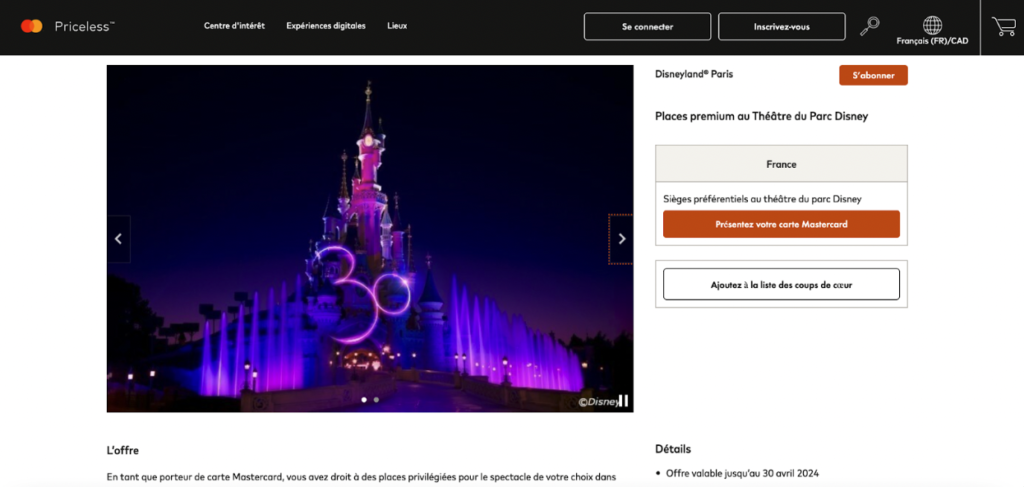Open Français (FR)/CAD language selector
1024x487 pixels.
[x=932, y=40]
